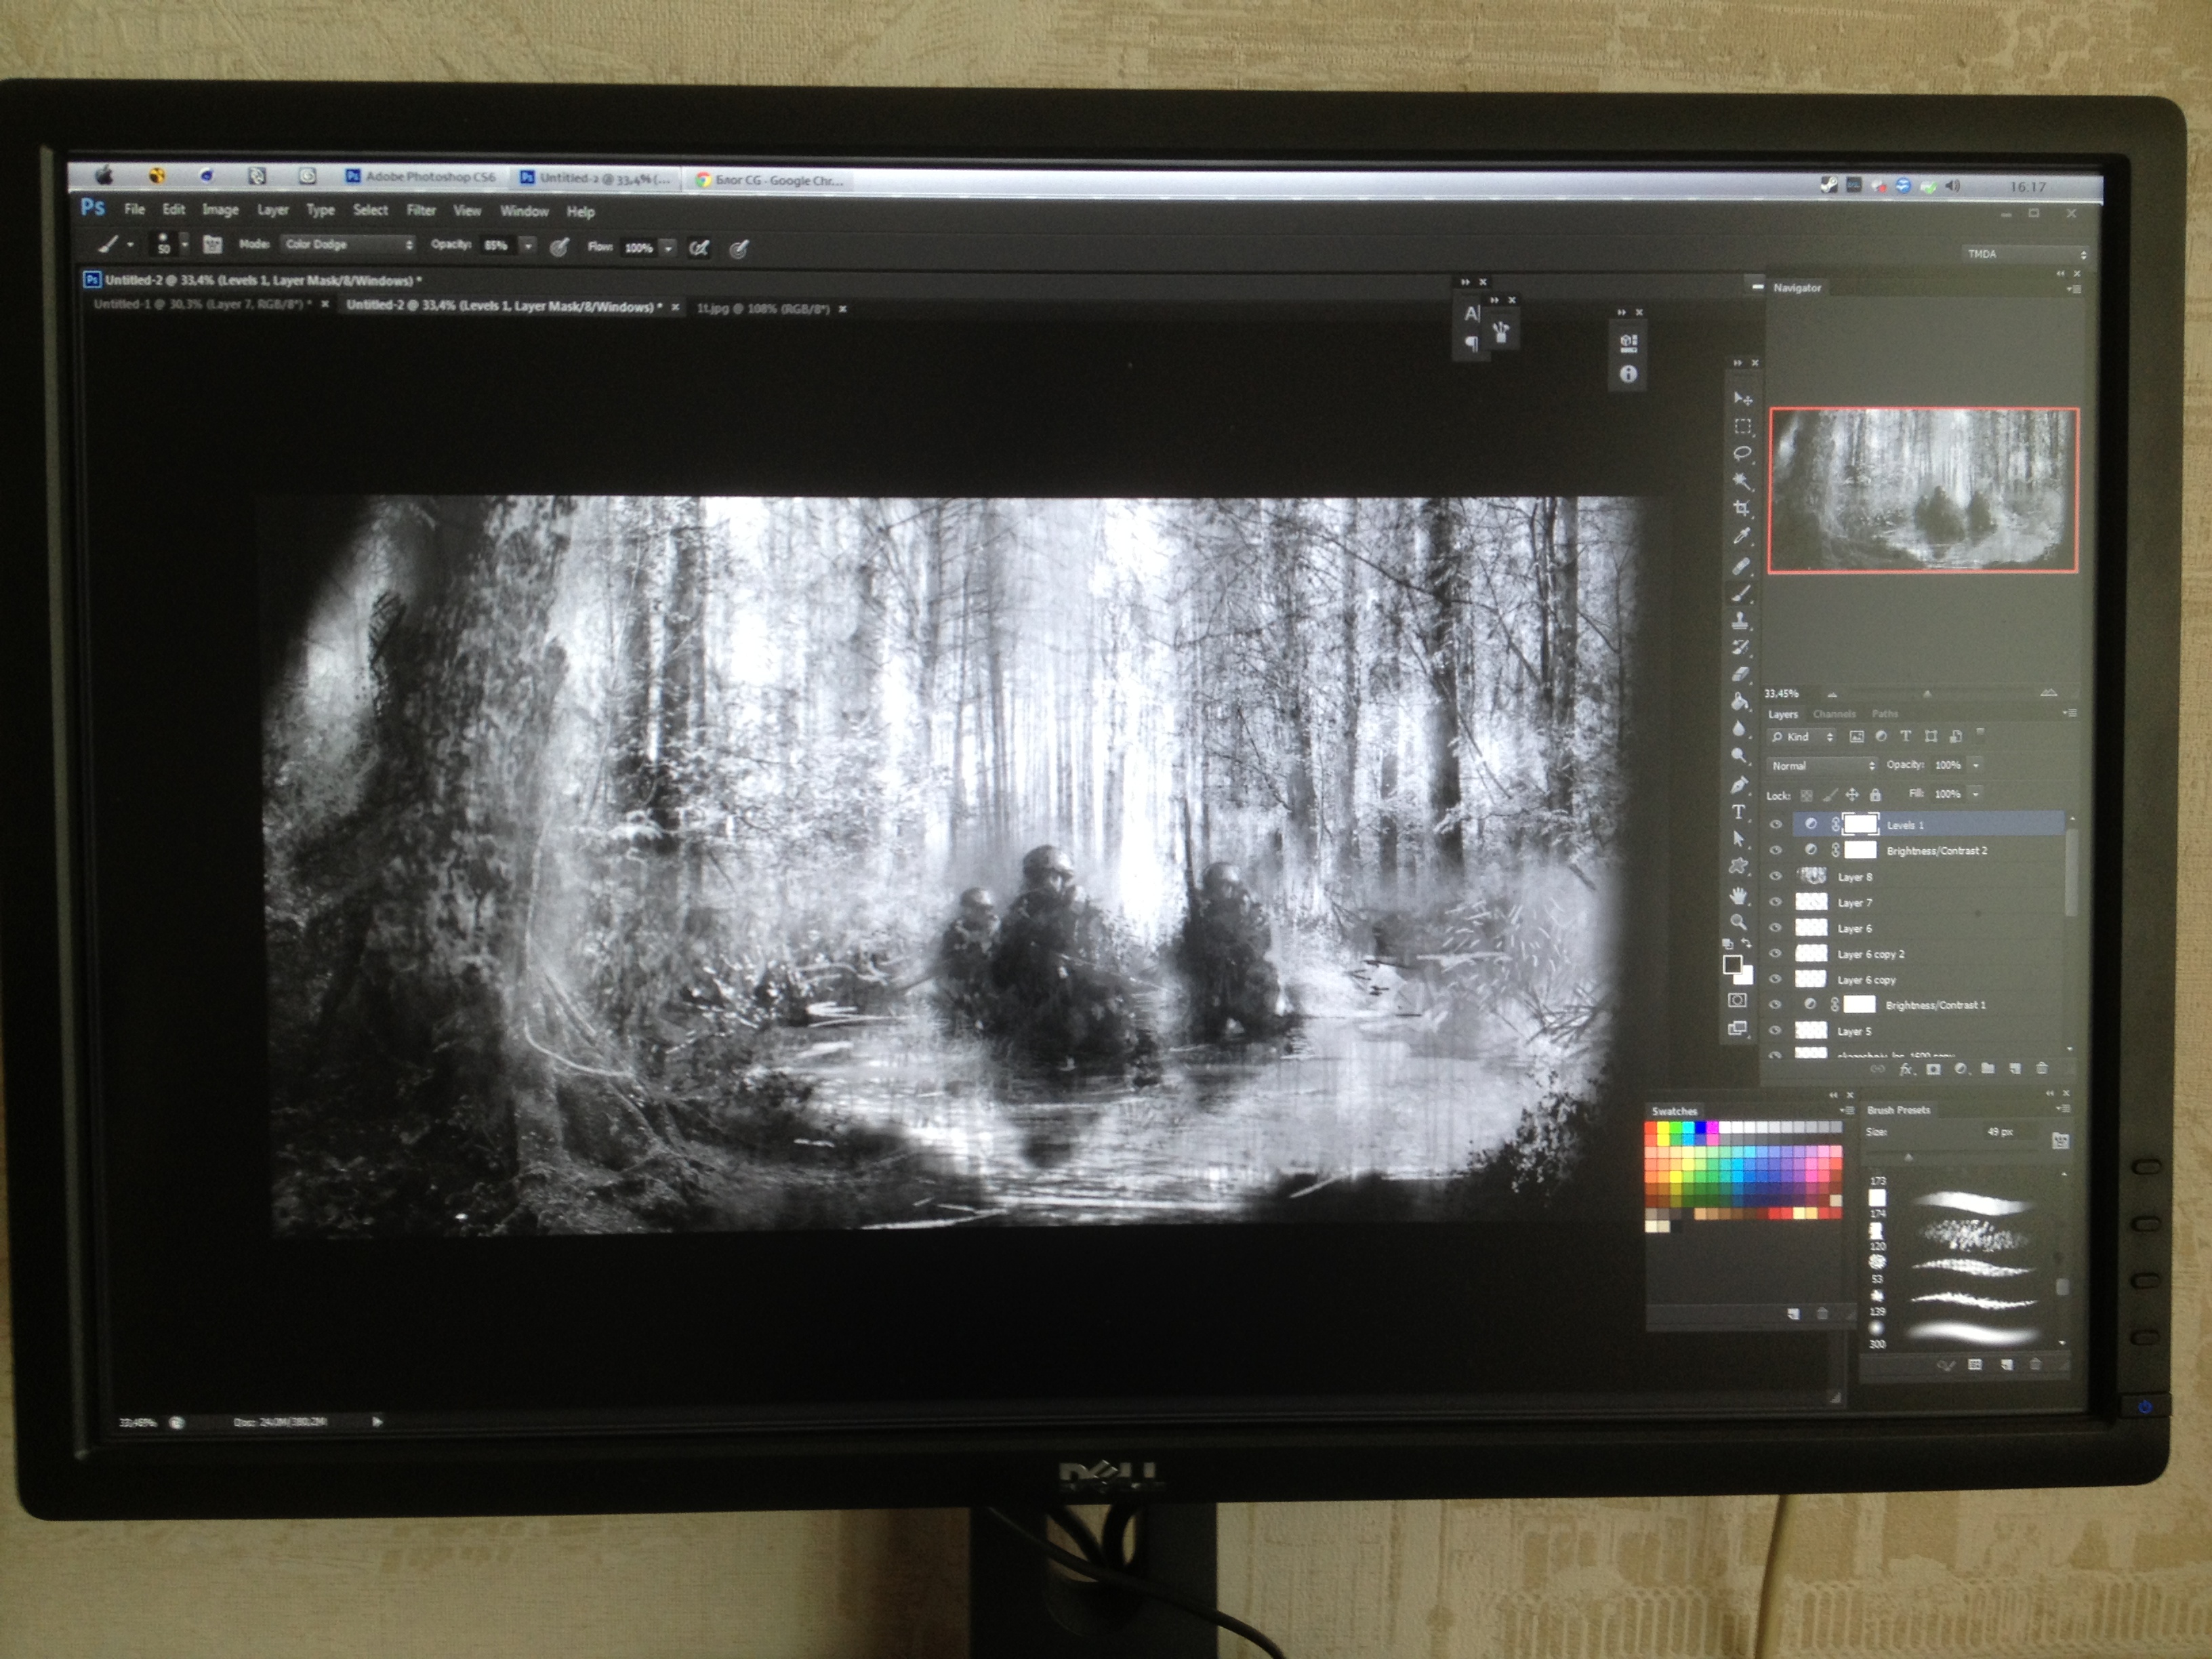This screenshot has height=1659, width=2212.
Task: Hide Layer 8 with its eye icon
Action: pos(1776,876)
